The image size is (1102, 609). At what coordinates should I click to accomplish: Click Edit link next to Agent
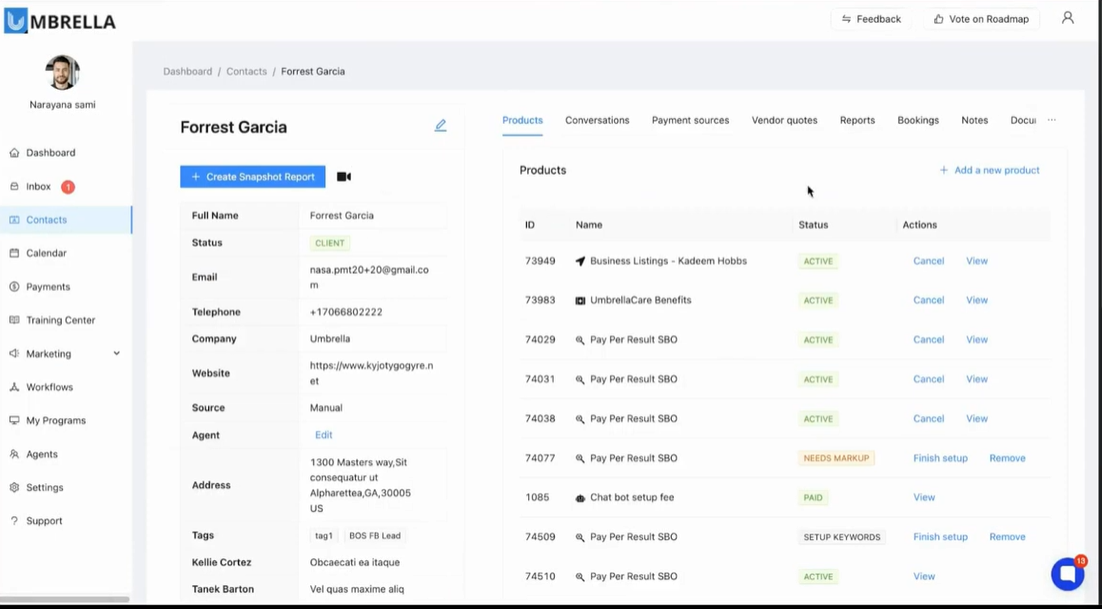324,435
